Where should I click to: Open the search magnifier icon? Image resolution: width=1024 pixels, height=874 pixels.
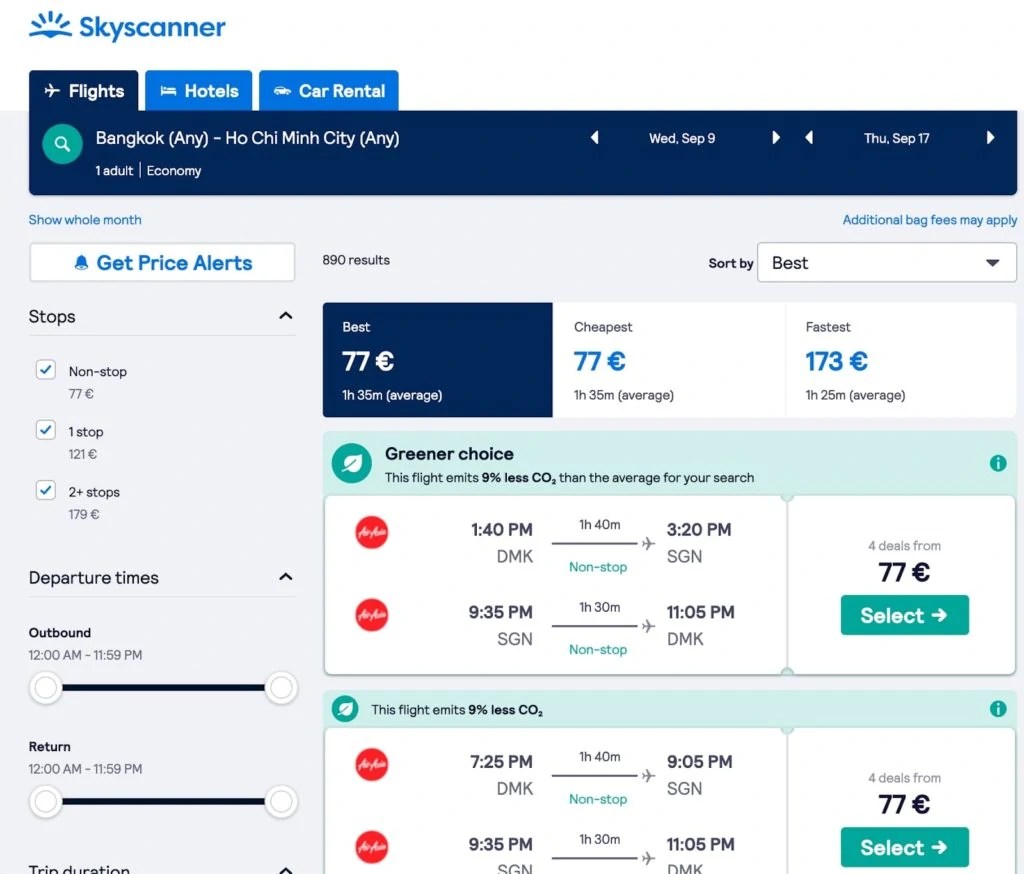(x=62, y=143)
